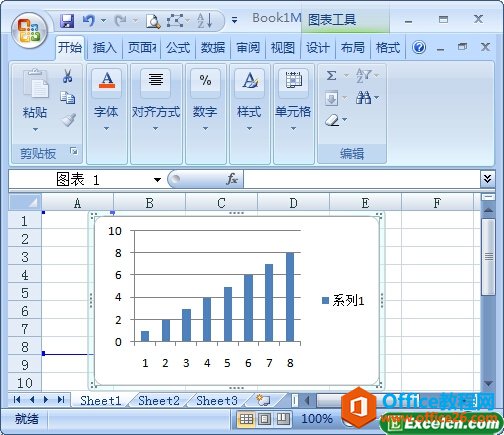
Task: Toggle Page Break Preview view button
Action: pos(283,419)
